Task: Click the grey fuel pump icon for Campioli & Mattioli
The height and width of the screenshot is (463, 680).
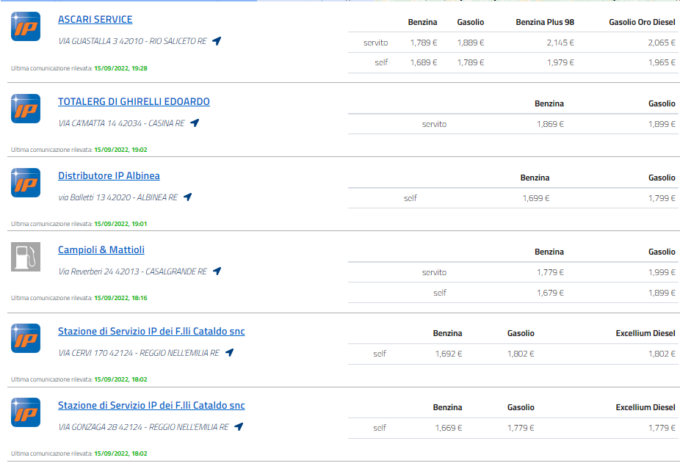Action: click(26, 257)
